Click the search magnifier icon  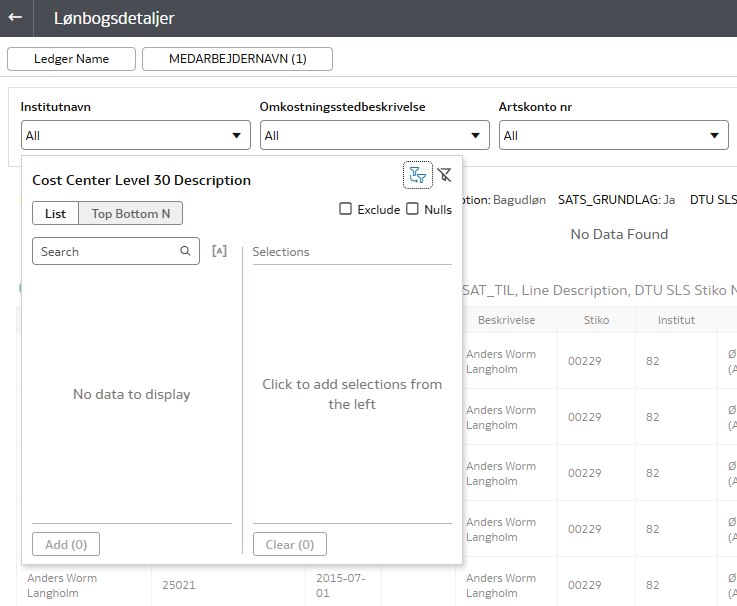(185, 251)
